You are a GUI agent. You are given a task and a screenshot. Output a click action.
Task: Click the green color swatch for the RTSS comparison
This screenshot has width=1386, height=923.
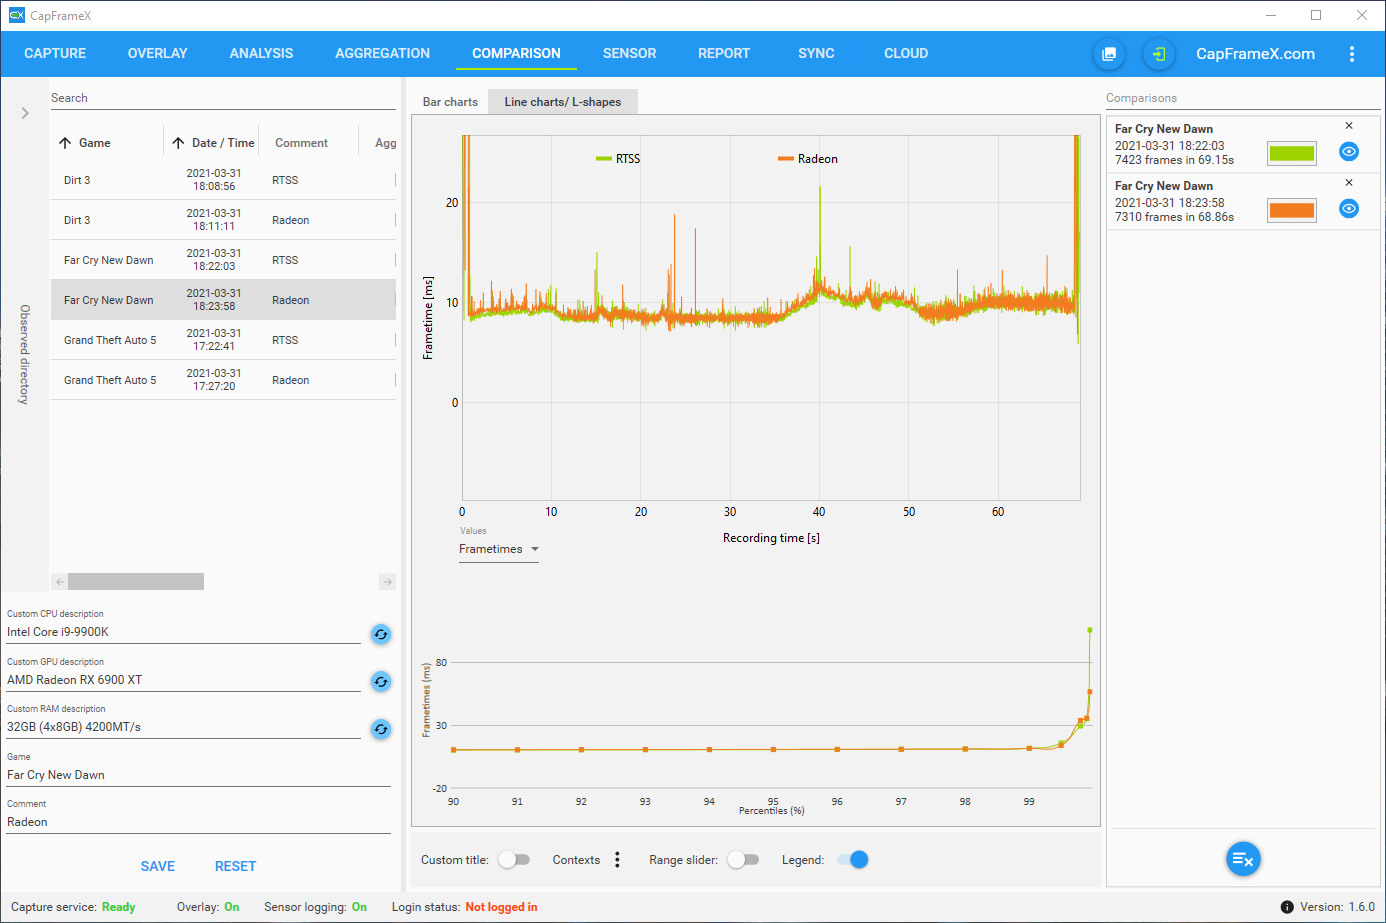point(1292,153)
